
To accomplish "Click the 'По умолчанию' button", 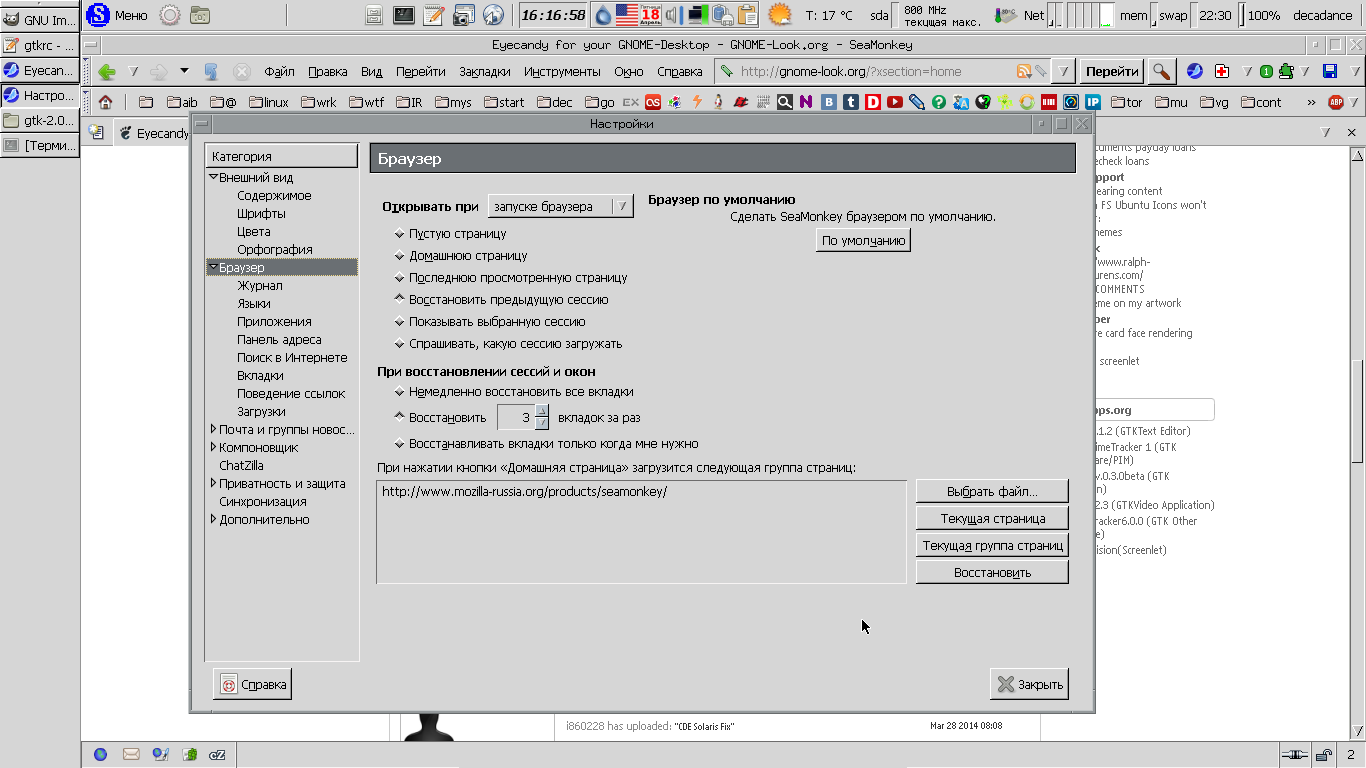I will [863, 240].
